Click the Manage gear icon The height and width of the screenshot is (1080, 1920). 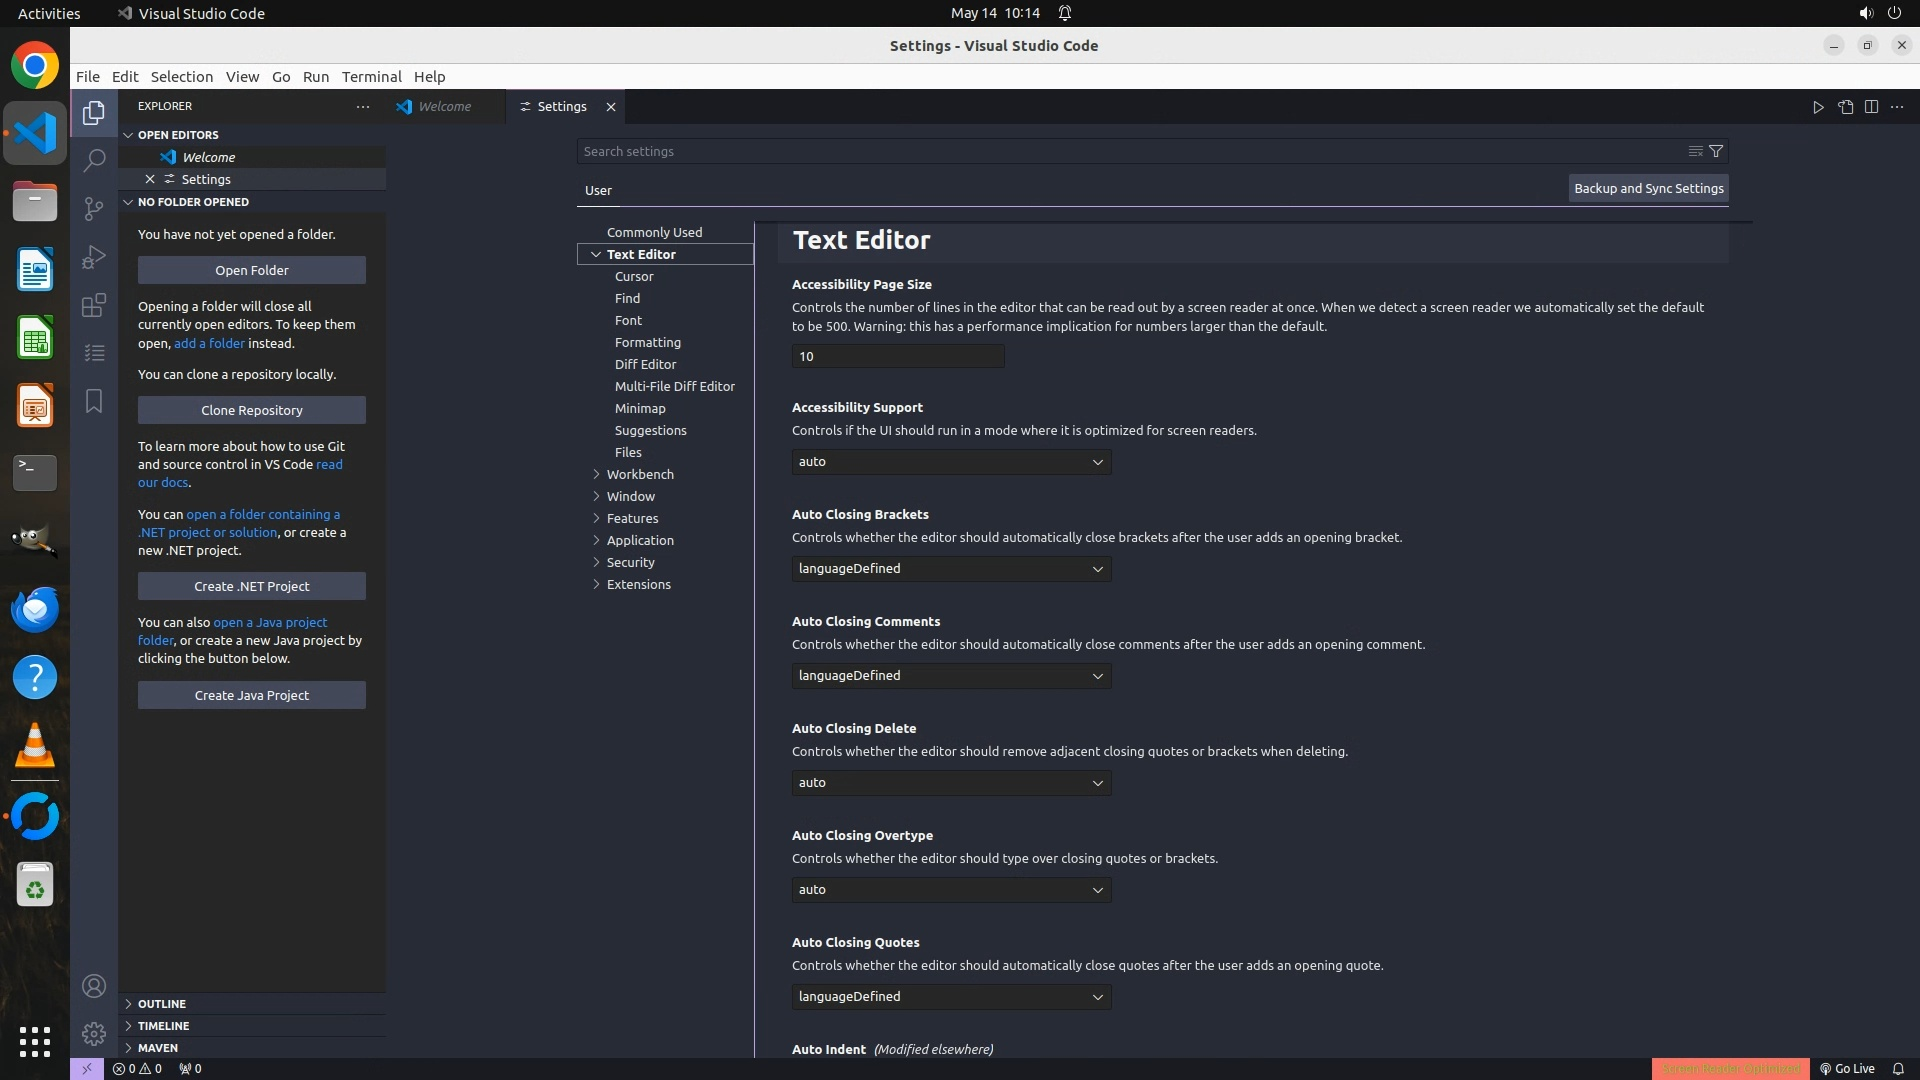[x=94, y=1033]
